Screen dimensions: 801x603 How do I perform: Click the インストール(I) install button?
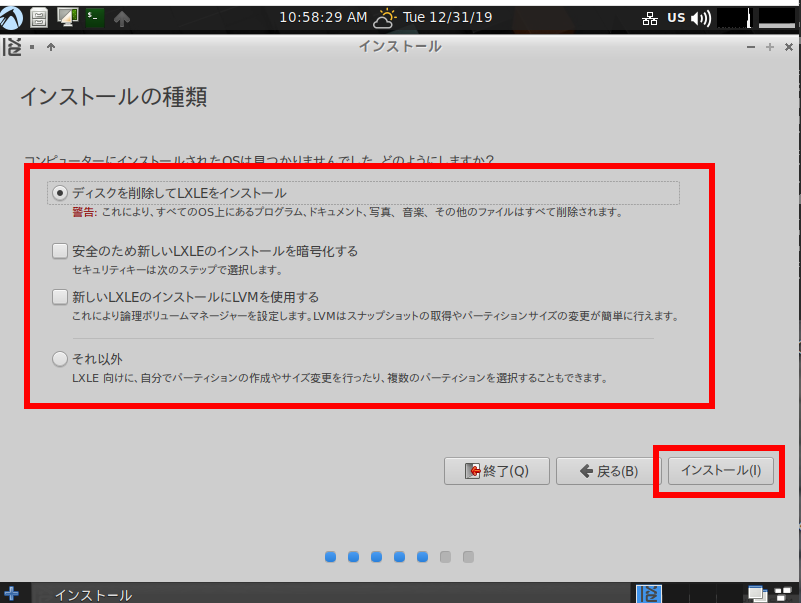click(721, 470)
